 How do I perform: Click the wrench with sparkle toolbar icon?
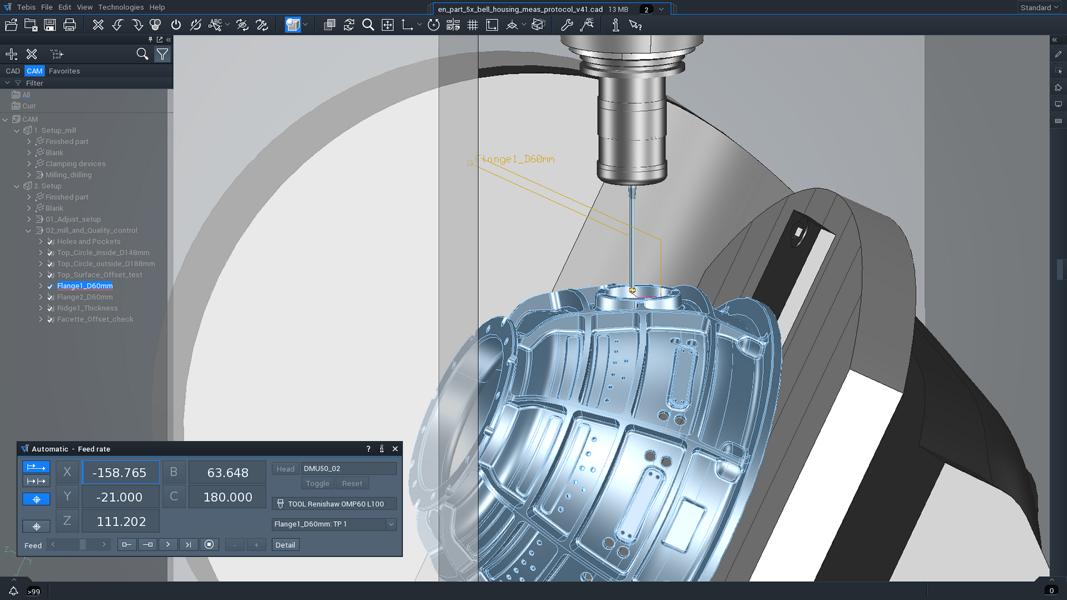[587, 25]
